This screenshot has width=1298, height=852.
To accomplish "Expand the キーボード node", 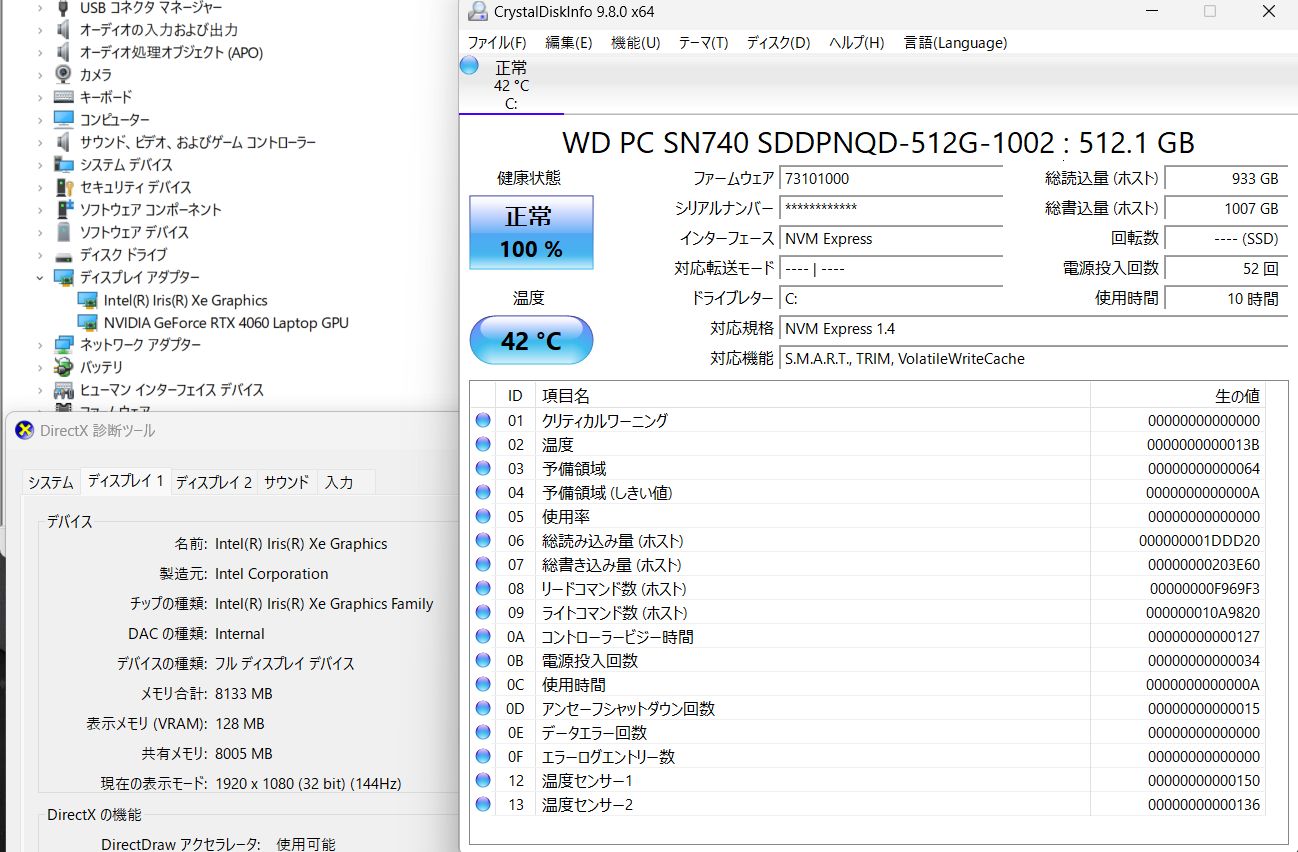I will [40, 97].
